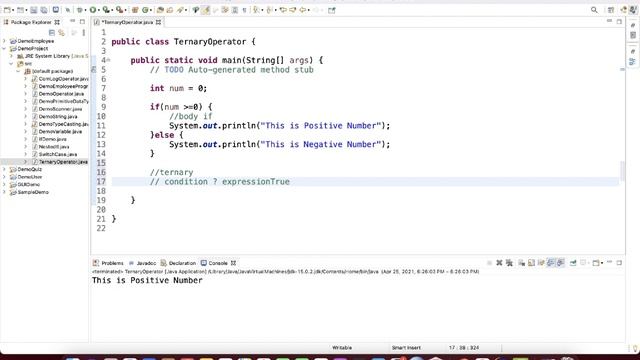Click Collapse All in Package Explorer
Screen dimensions: 640x360
pyautogui.click(x=51, y=33)
